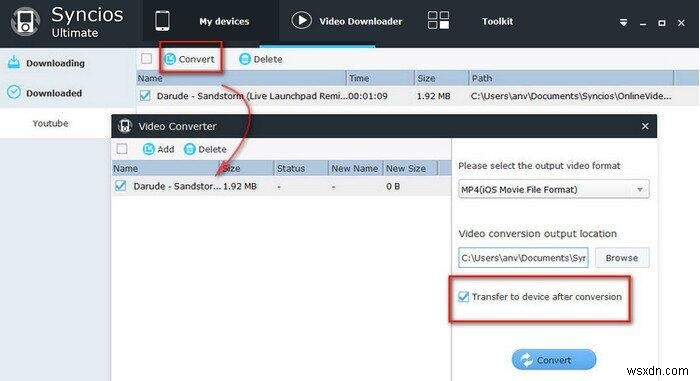Open the Toolkit tab
Viewport: 700px width, 381px height.
pyautogui.click(x=497, y=21)
